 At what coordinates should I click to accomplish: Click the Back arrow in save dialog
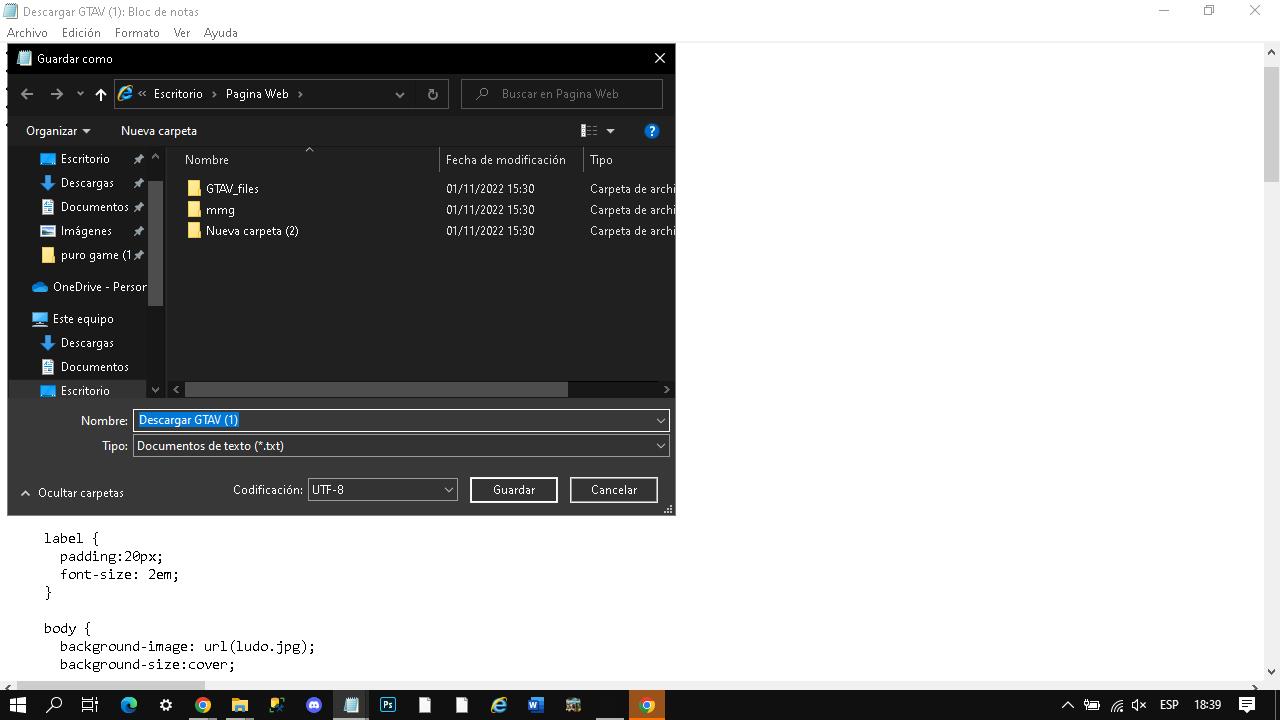[27, 94]
